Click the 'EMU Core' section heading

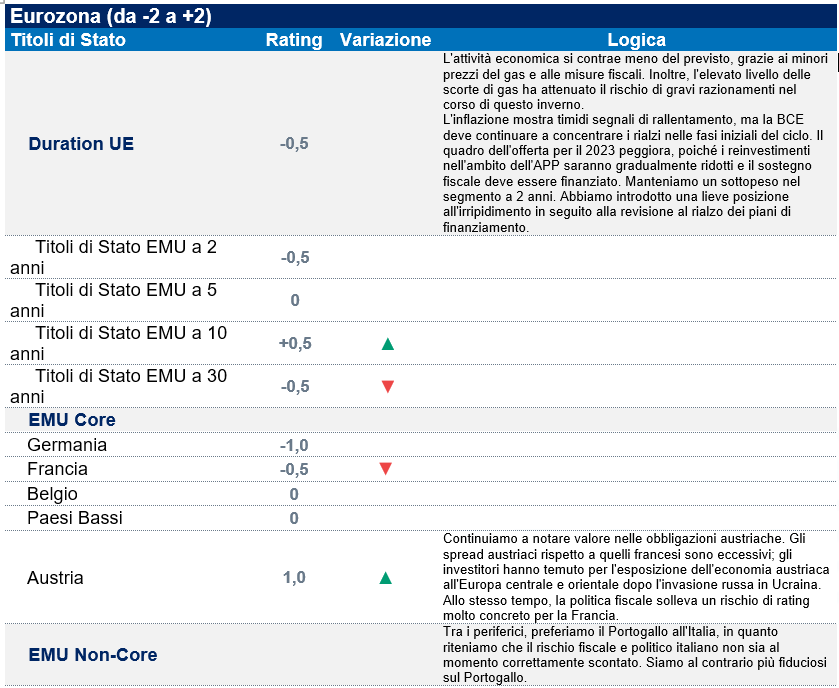[x=72, y=420]
